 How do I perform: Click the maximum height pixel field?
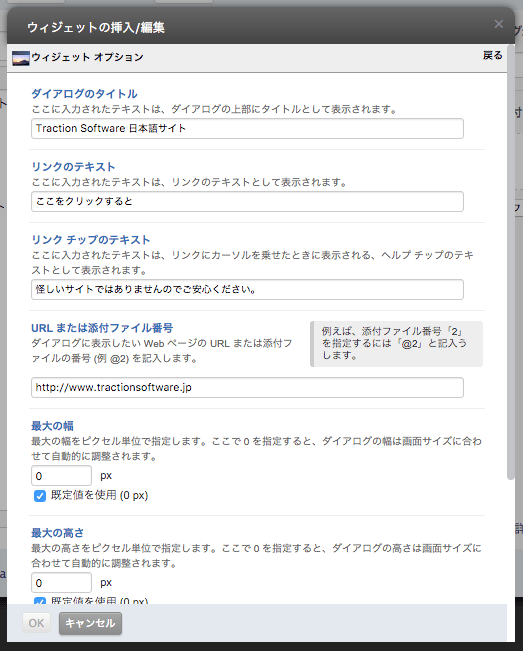pyautogui.click(x=61, y=582)
